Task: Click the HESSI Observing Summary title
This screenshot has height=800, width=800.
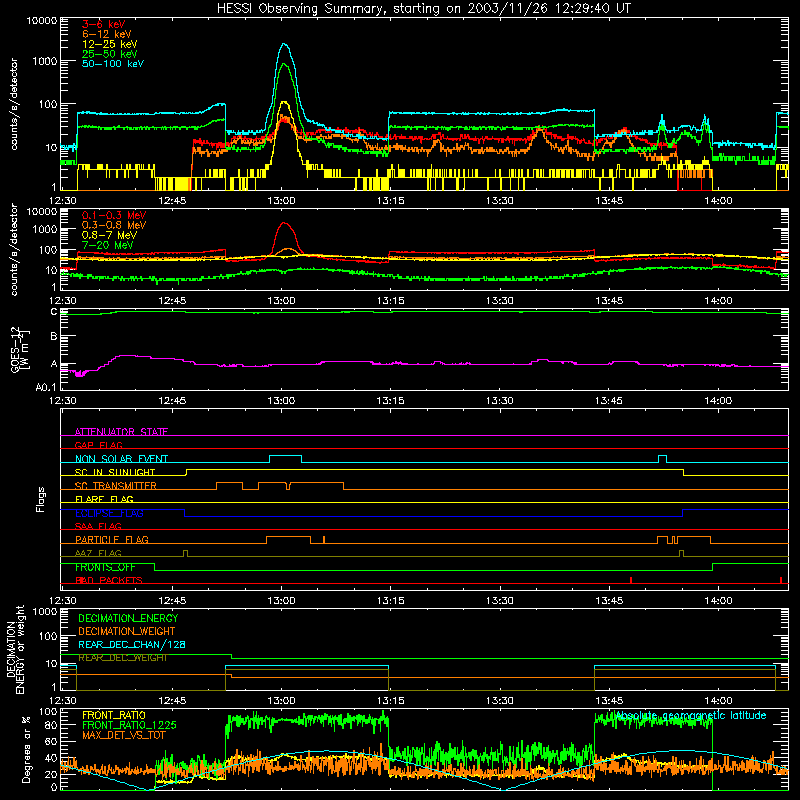Action: point(423,8)
